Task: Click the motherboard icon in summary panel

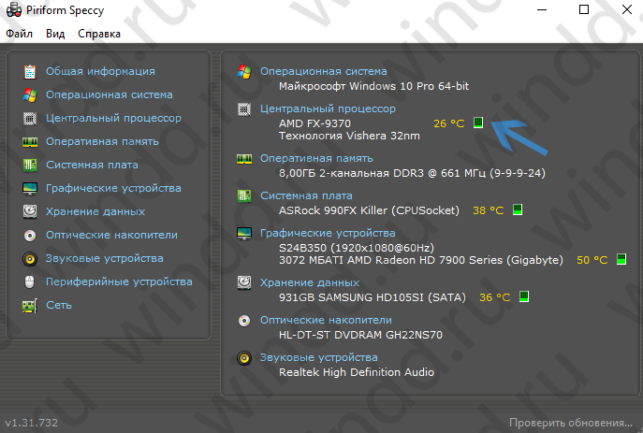Action: (244, 196)
